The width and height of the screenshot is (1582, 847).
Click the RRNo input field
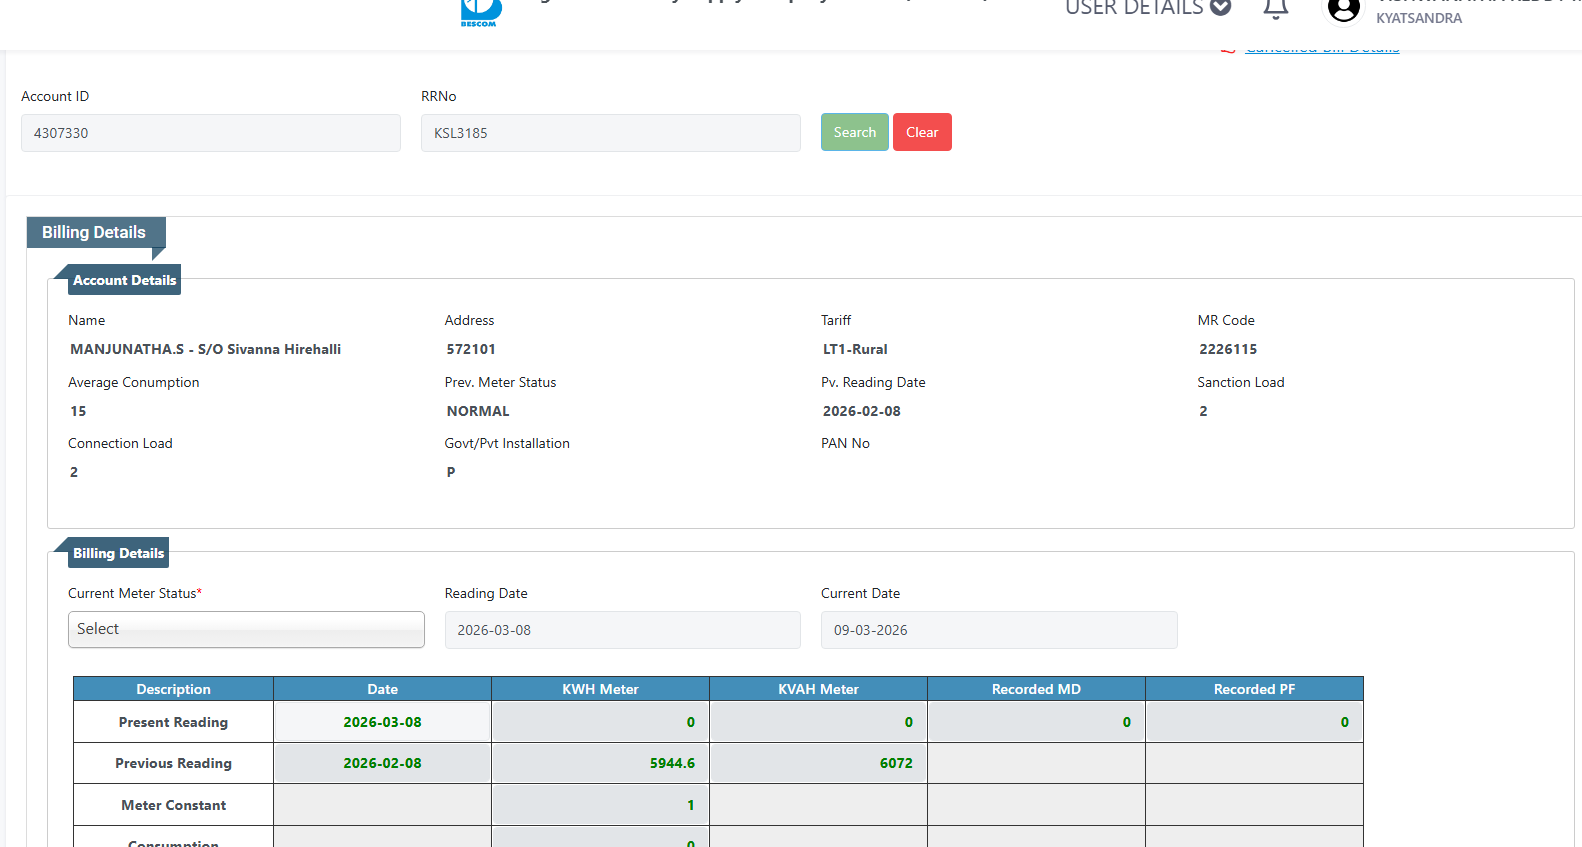pos(610,133)
